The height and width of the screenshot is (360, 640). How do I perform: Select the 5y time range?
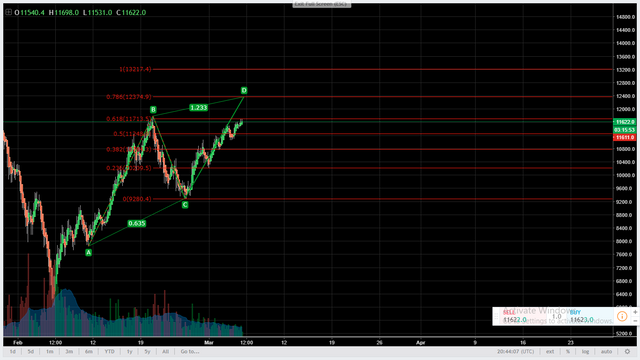click(147, 351)
